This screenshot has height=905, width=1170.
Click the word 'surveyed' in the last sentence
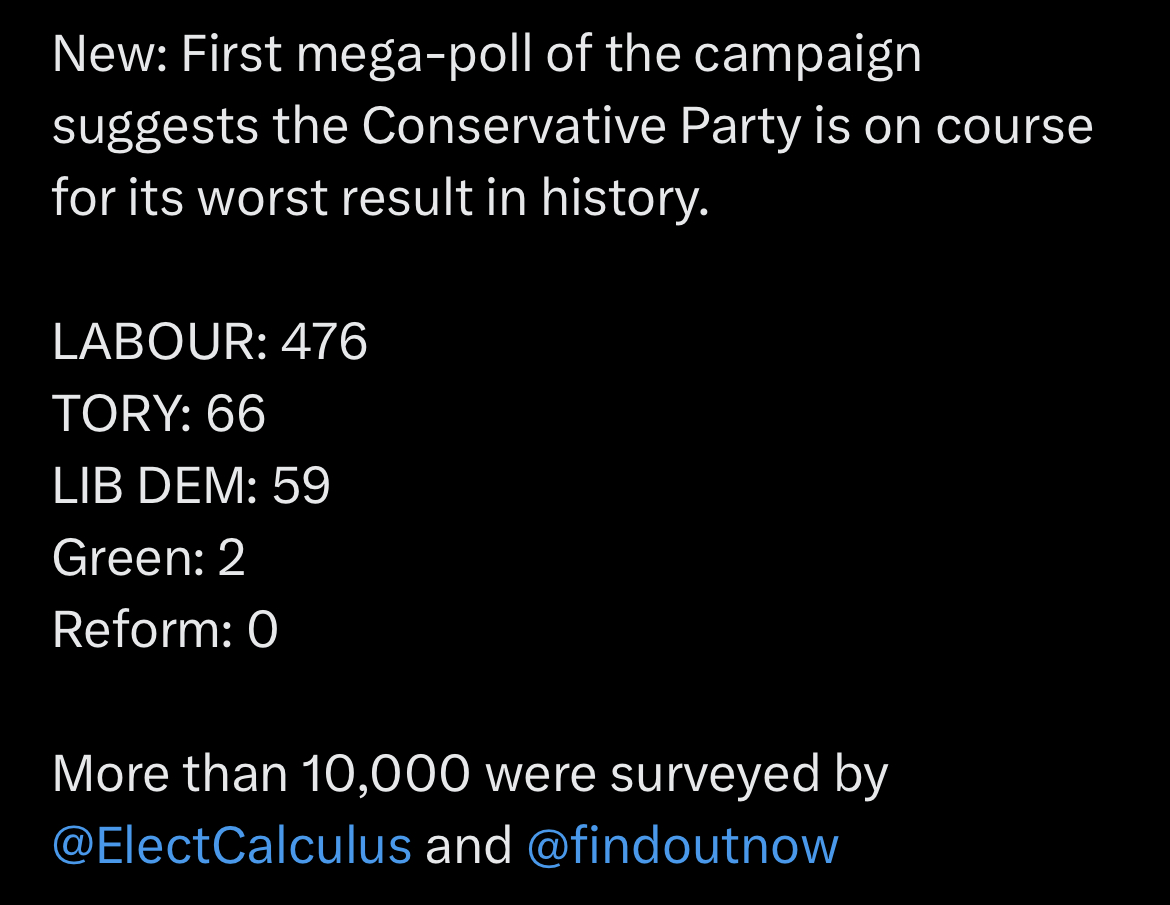pyautogui.click(x=715, y=776)
